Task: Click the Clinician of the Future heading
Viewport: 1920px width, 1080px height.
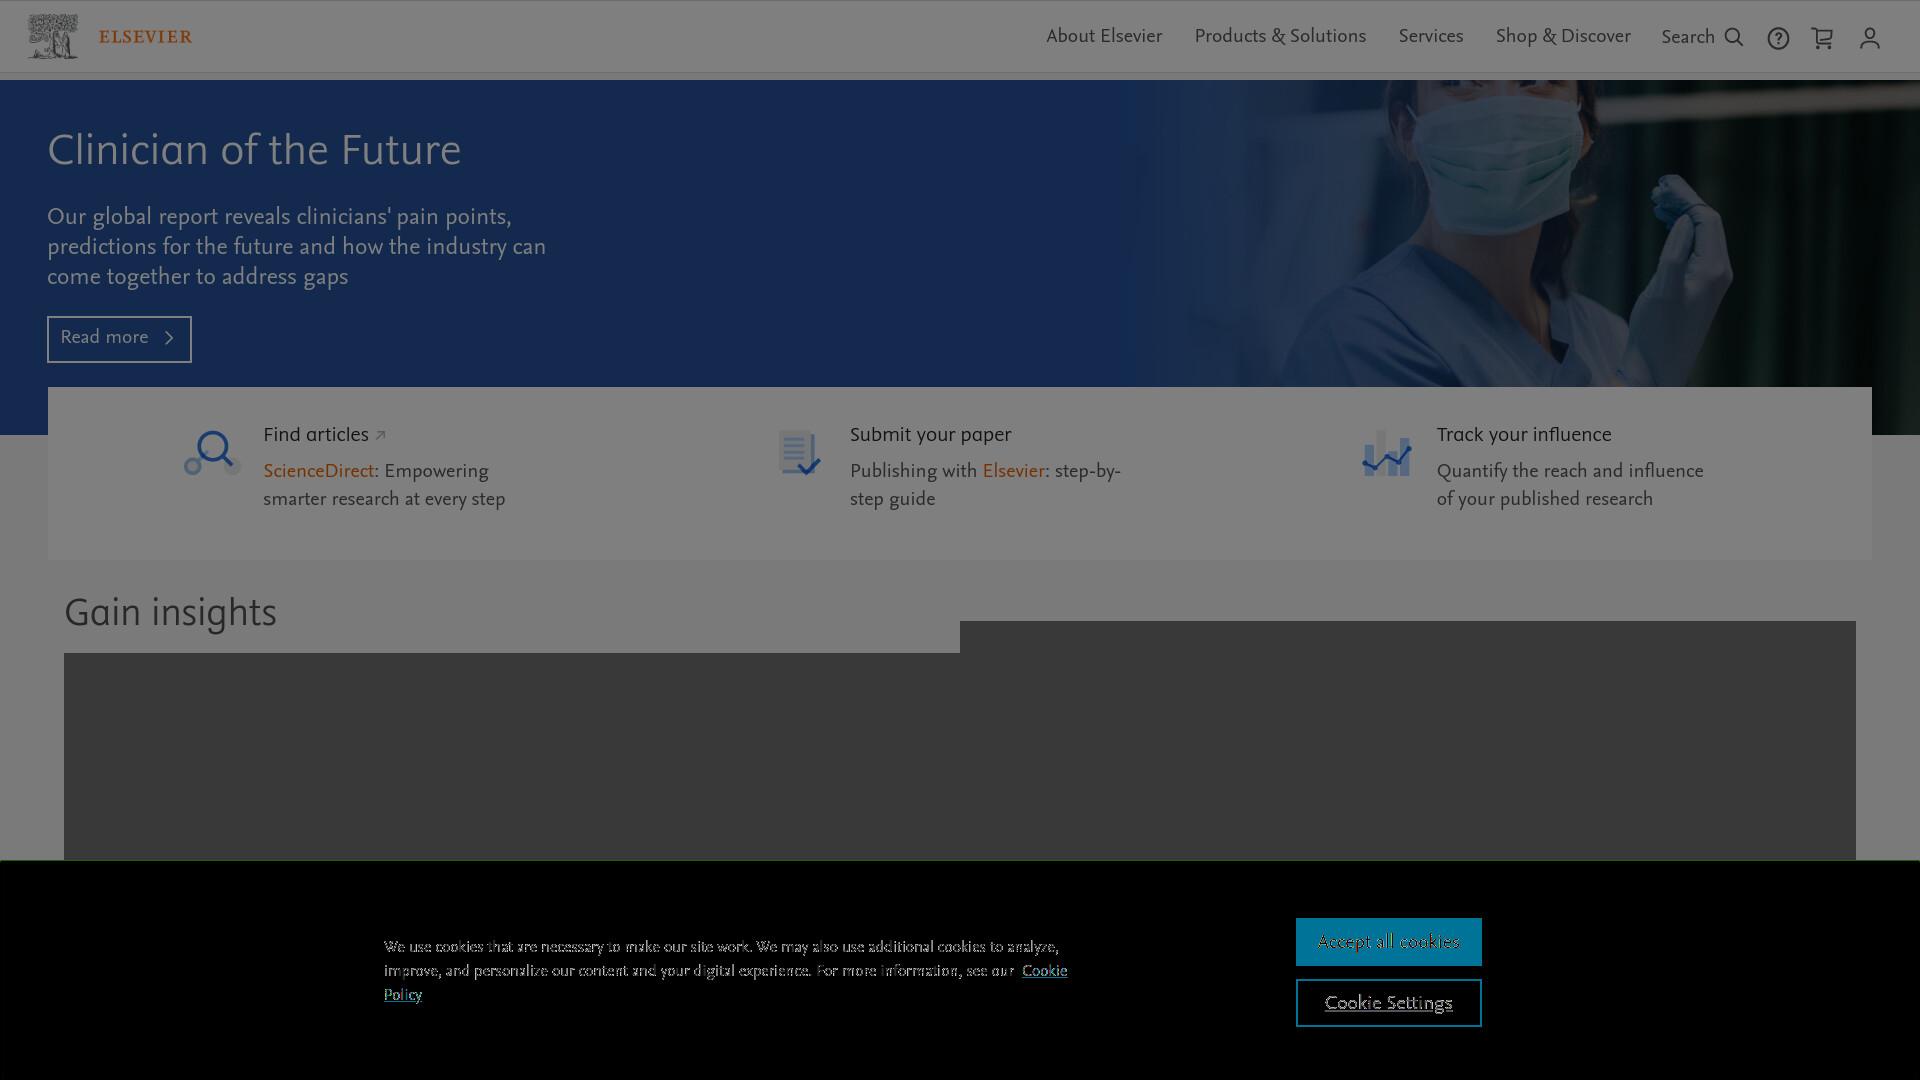Action: pos(254,151)
